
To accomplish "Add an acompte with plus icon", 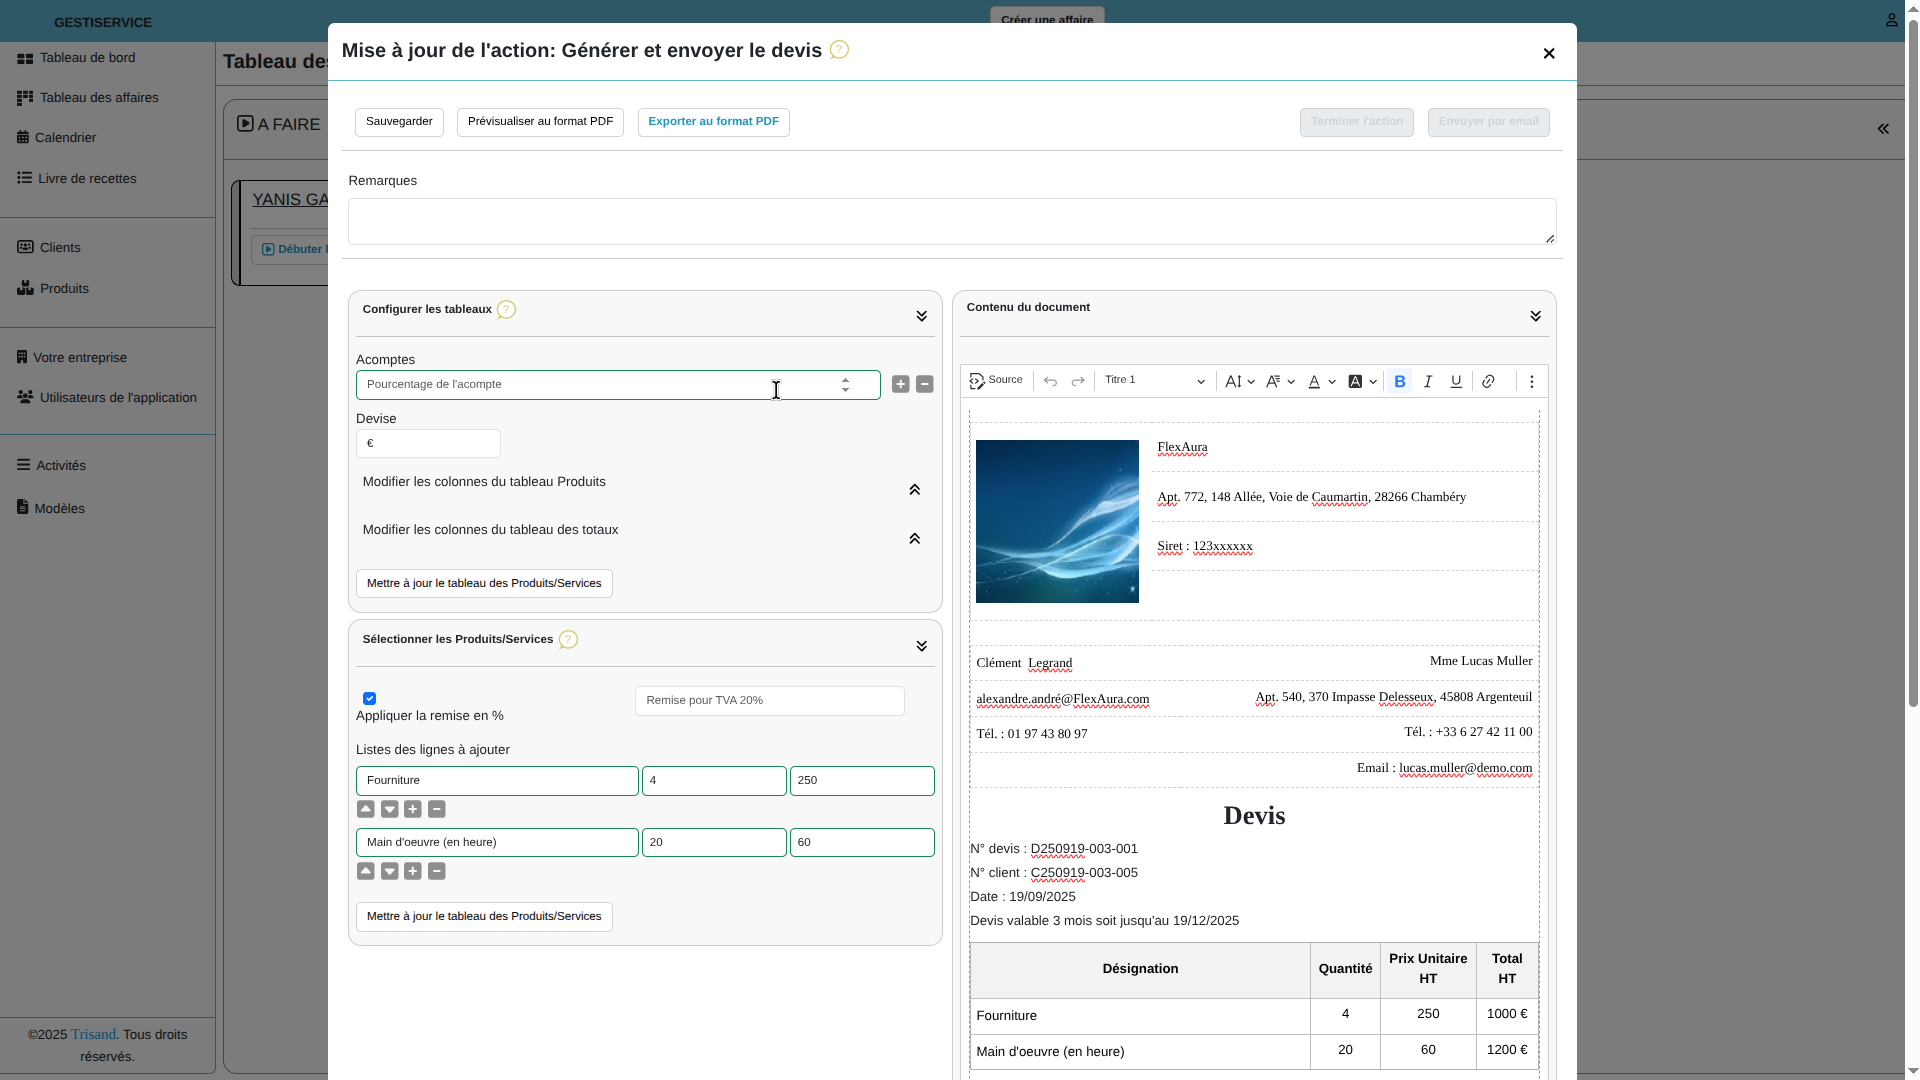I will (901, 385).
